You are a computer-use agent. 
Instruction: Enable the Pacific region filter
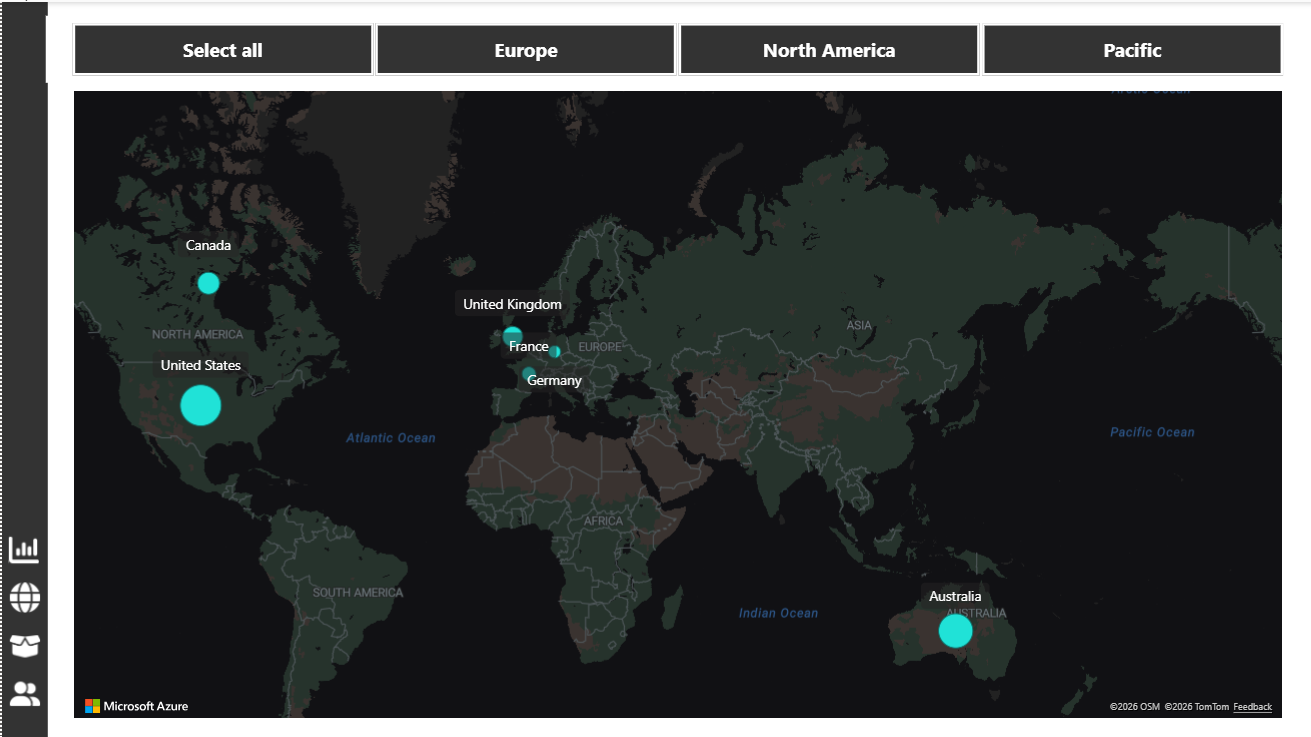click(x=1132, y=49)
